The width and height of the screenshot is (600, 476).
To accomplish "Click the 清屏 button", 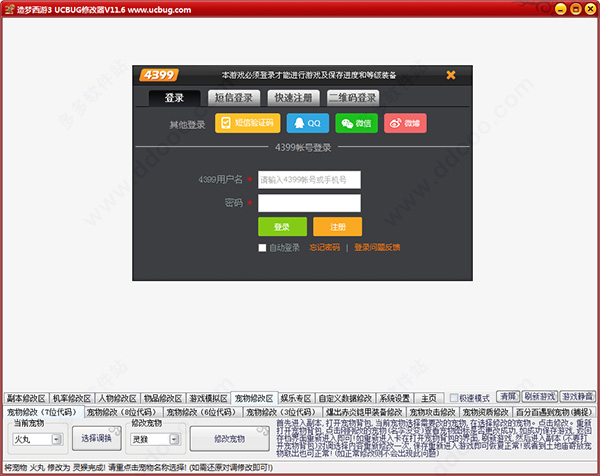I will (x=508, y=396).
